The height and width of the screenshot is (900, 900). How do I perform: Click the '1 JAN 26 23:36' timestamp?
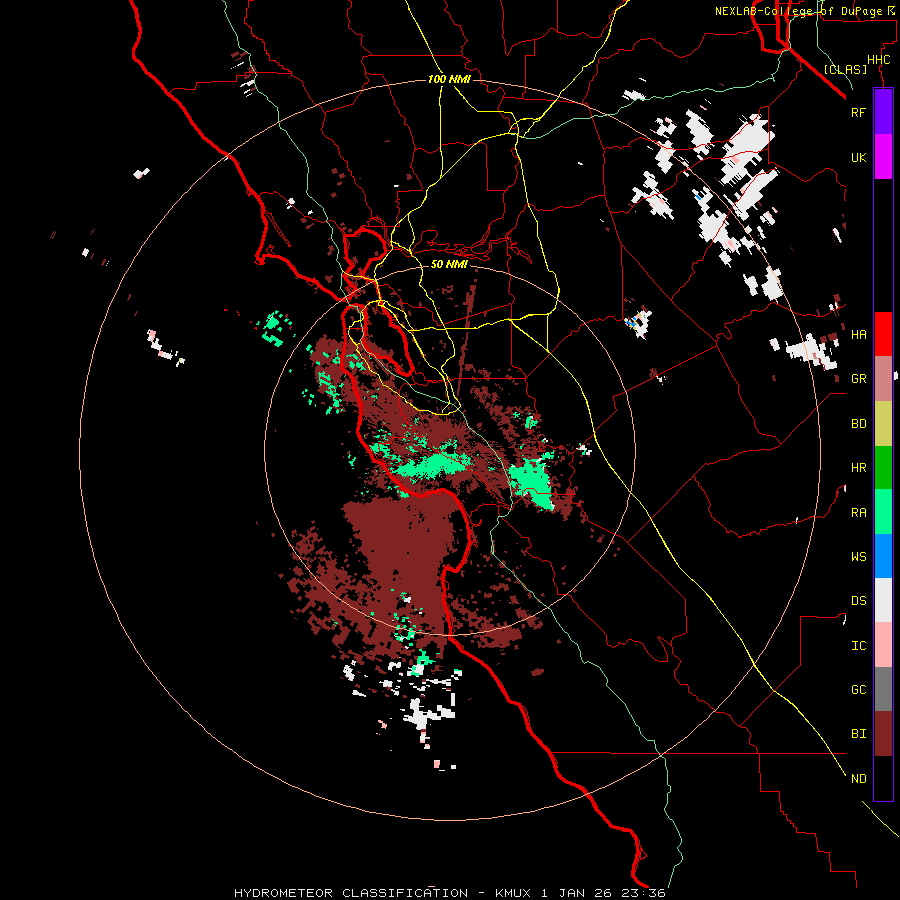[603, 893]
